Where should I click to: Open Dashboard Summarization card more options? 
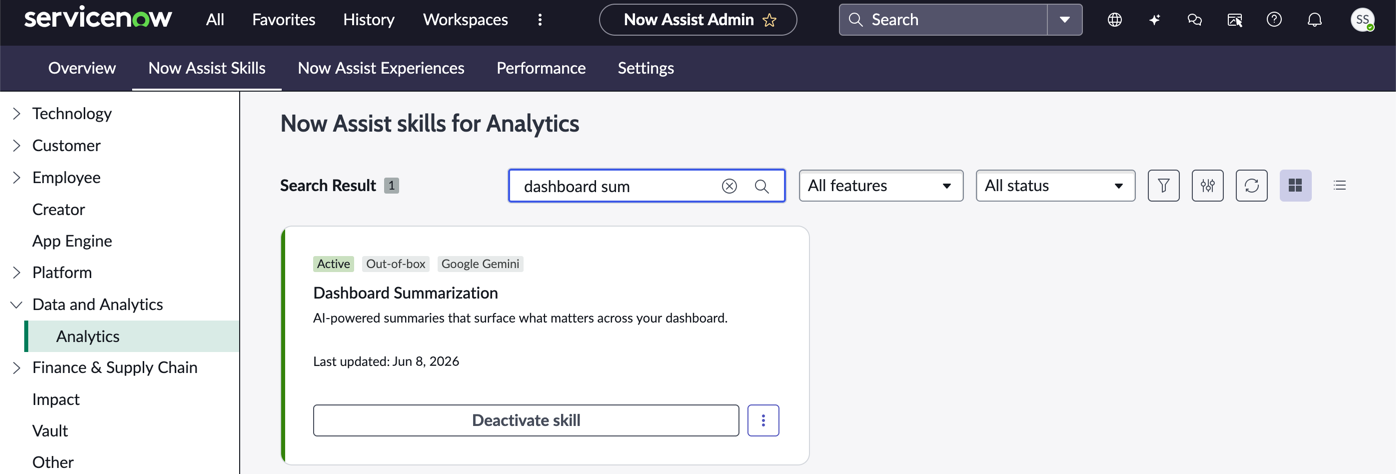(x=763, y=421)
